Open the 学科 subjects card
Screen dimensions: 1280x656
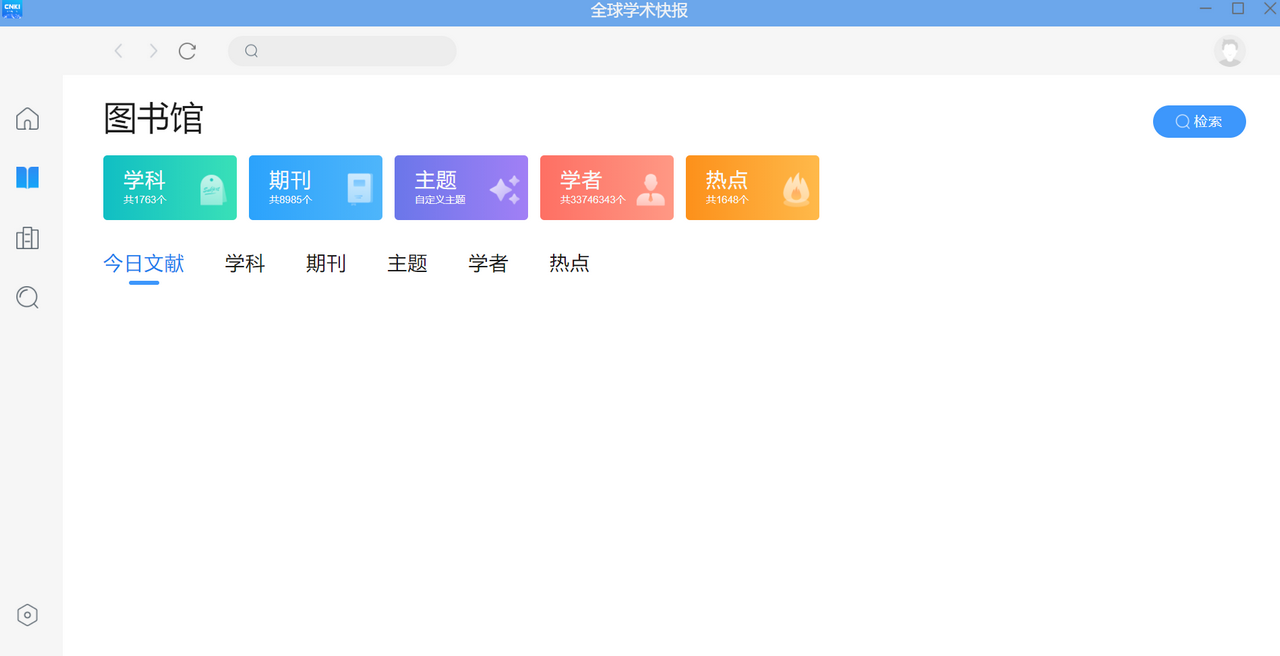pyautogui.click(x=169, y=187)
